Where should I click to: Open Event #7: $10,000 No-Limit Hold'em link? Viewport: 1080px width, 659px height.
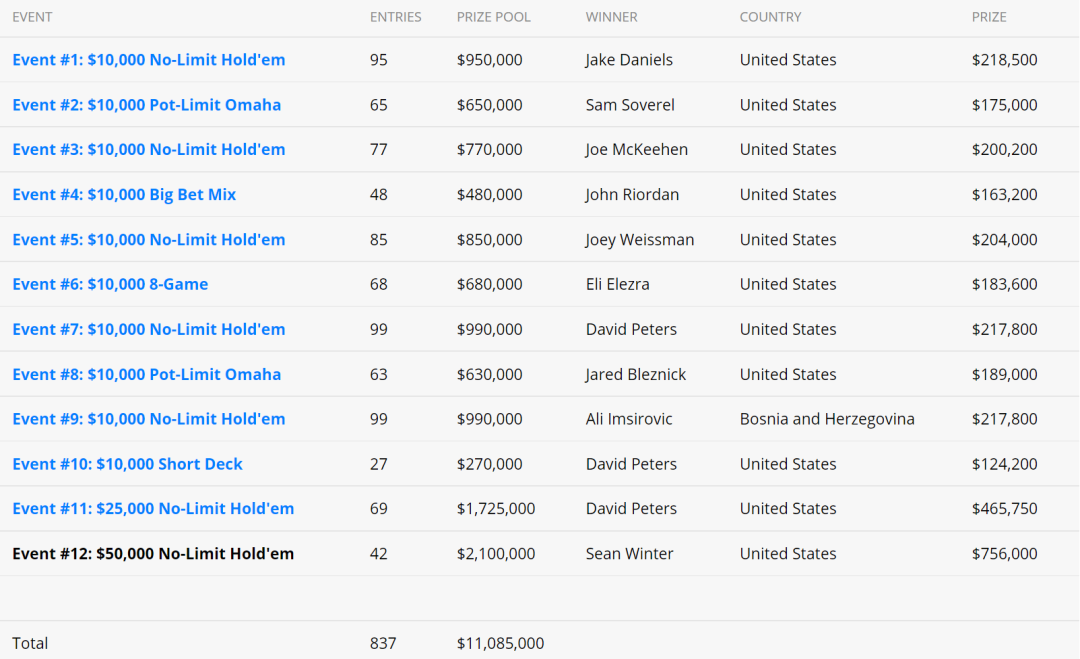coord(149,330)
